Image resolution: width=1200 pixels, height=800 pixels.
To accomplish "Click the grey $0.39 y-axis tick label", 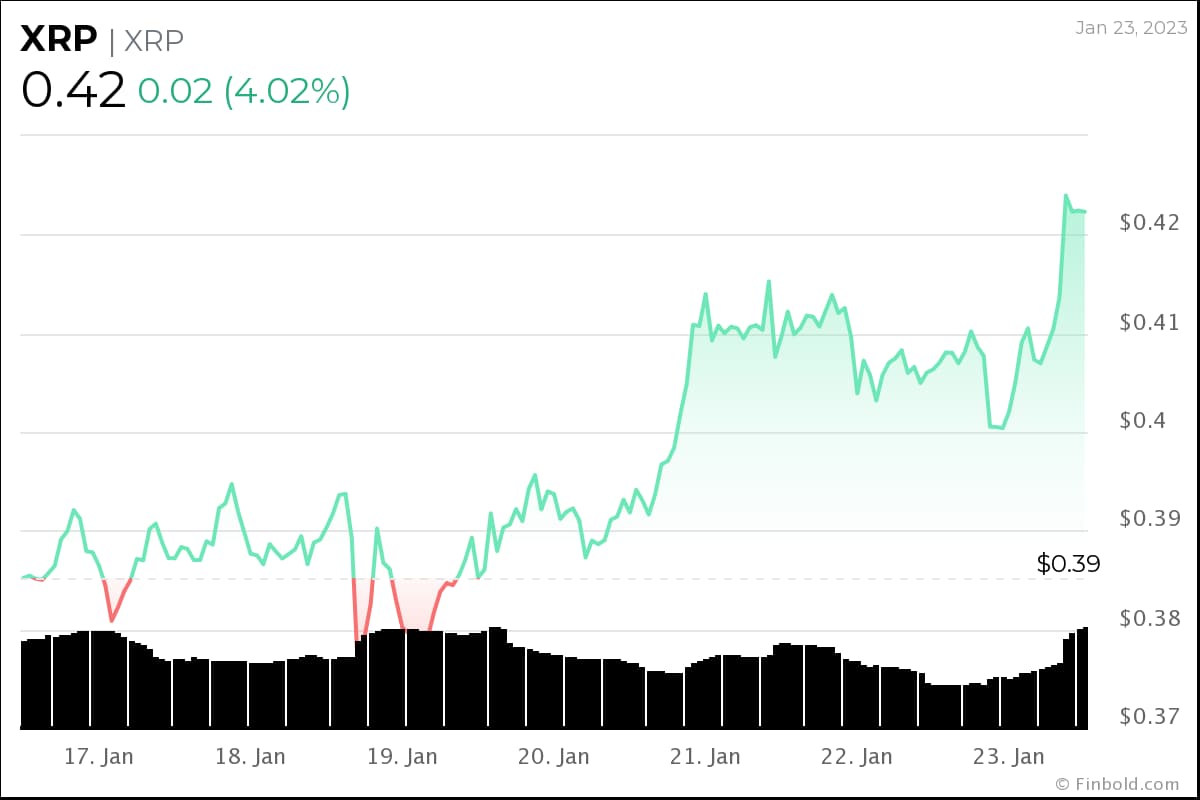I will [x=1150, y=518].
